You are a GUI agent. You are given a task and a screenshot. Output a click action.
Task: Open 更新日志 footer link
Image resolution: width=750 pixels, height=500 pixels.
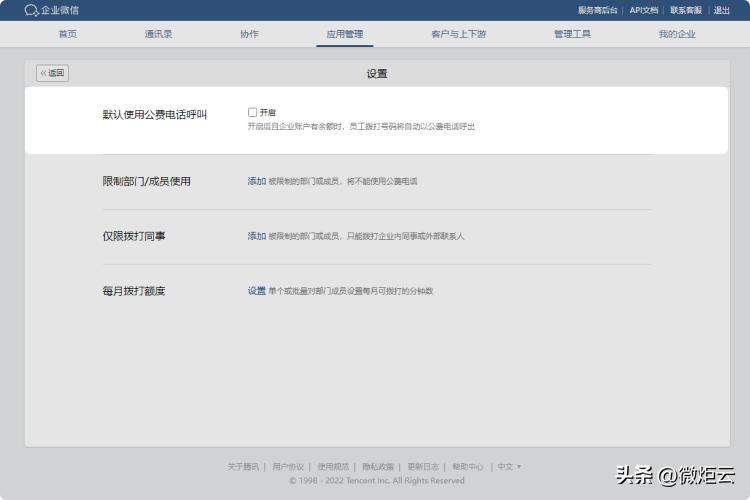point(423,467)
